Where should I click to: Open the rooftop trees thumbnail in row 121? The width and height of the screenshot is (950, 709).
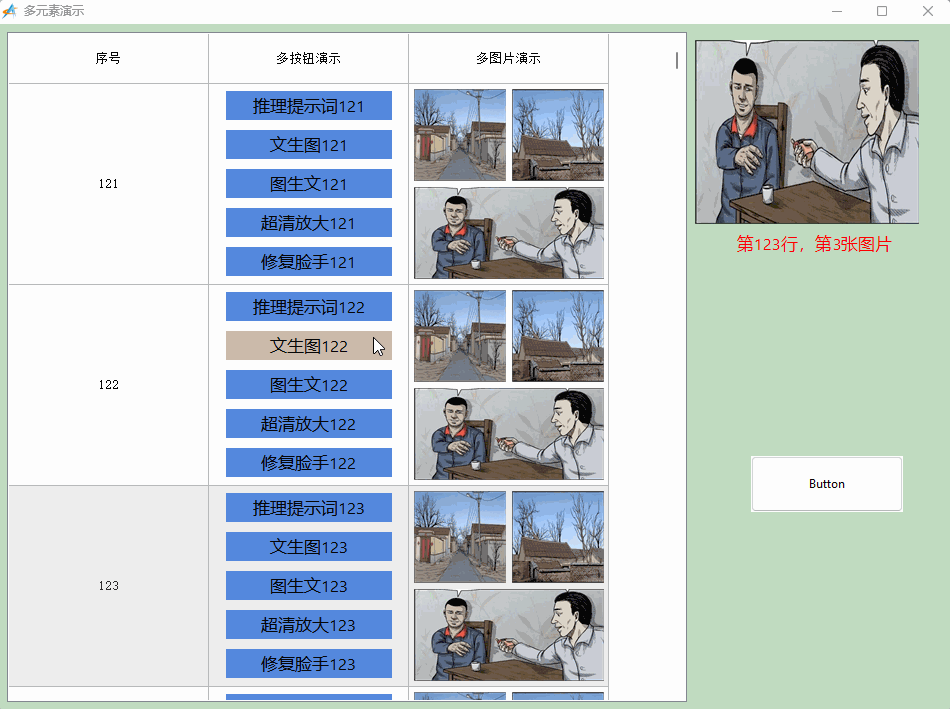(558, 135)
